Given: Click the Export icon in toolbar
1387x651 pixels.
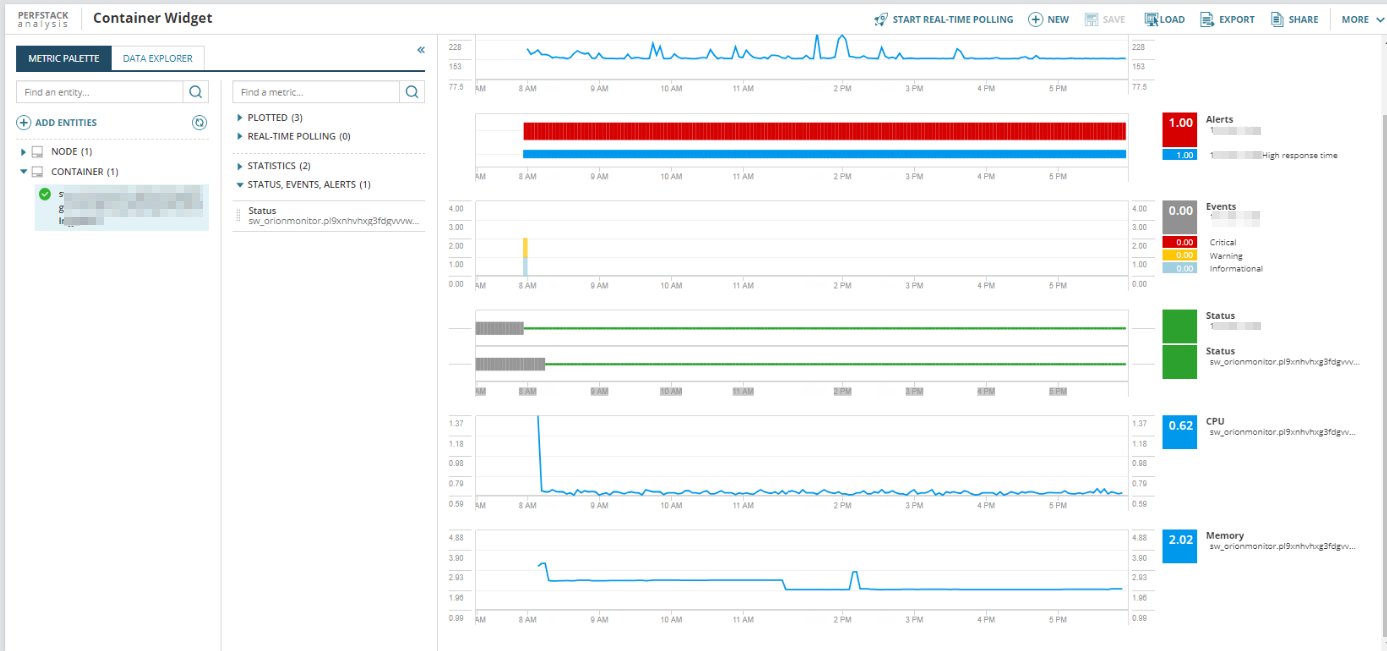Looking at the screenshot, I should 1207,19.
